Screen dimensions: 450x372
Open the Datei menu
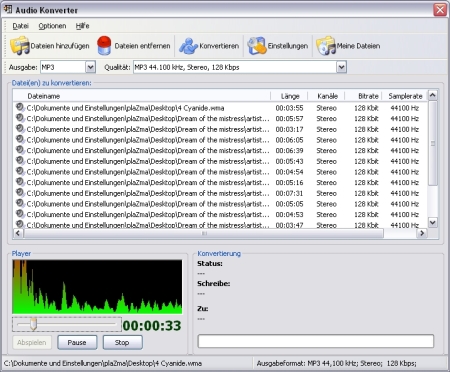[x=20, y=26]
